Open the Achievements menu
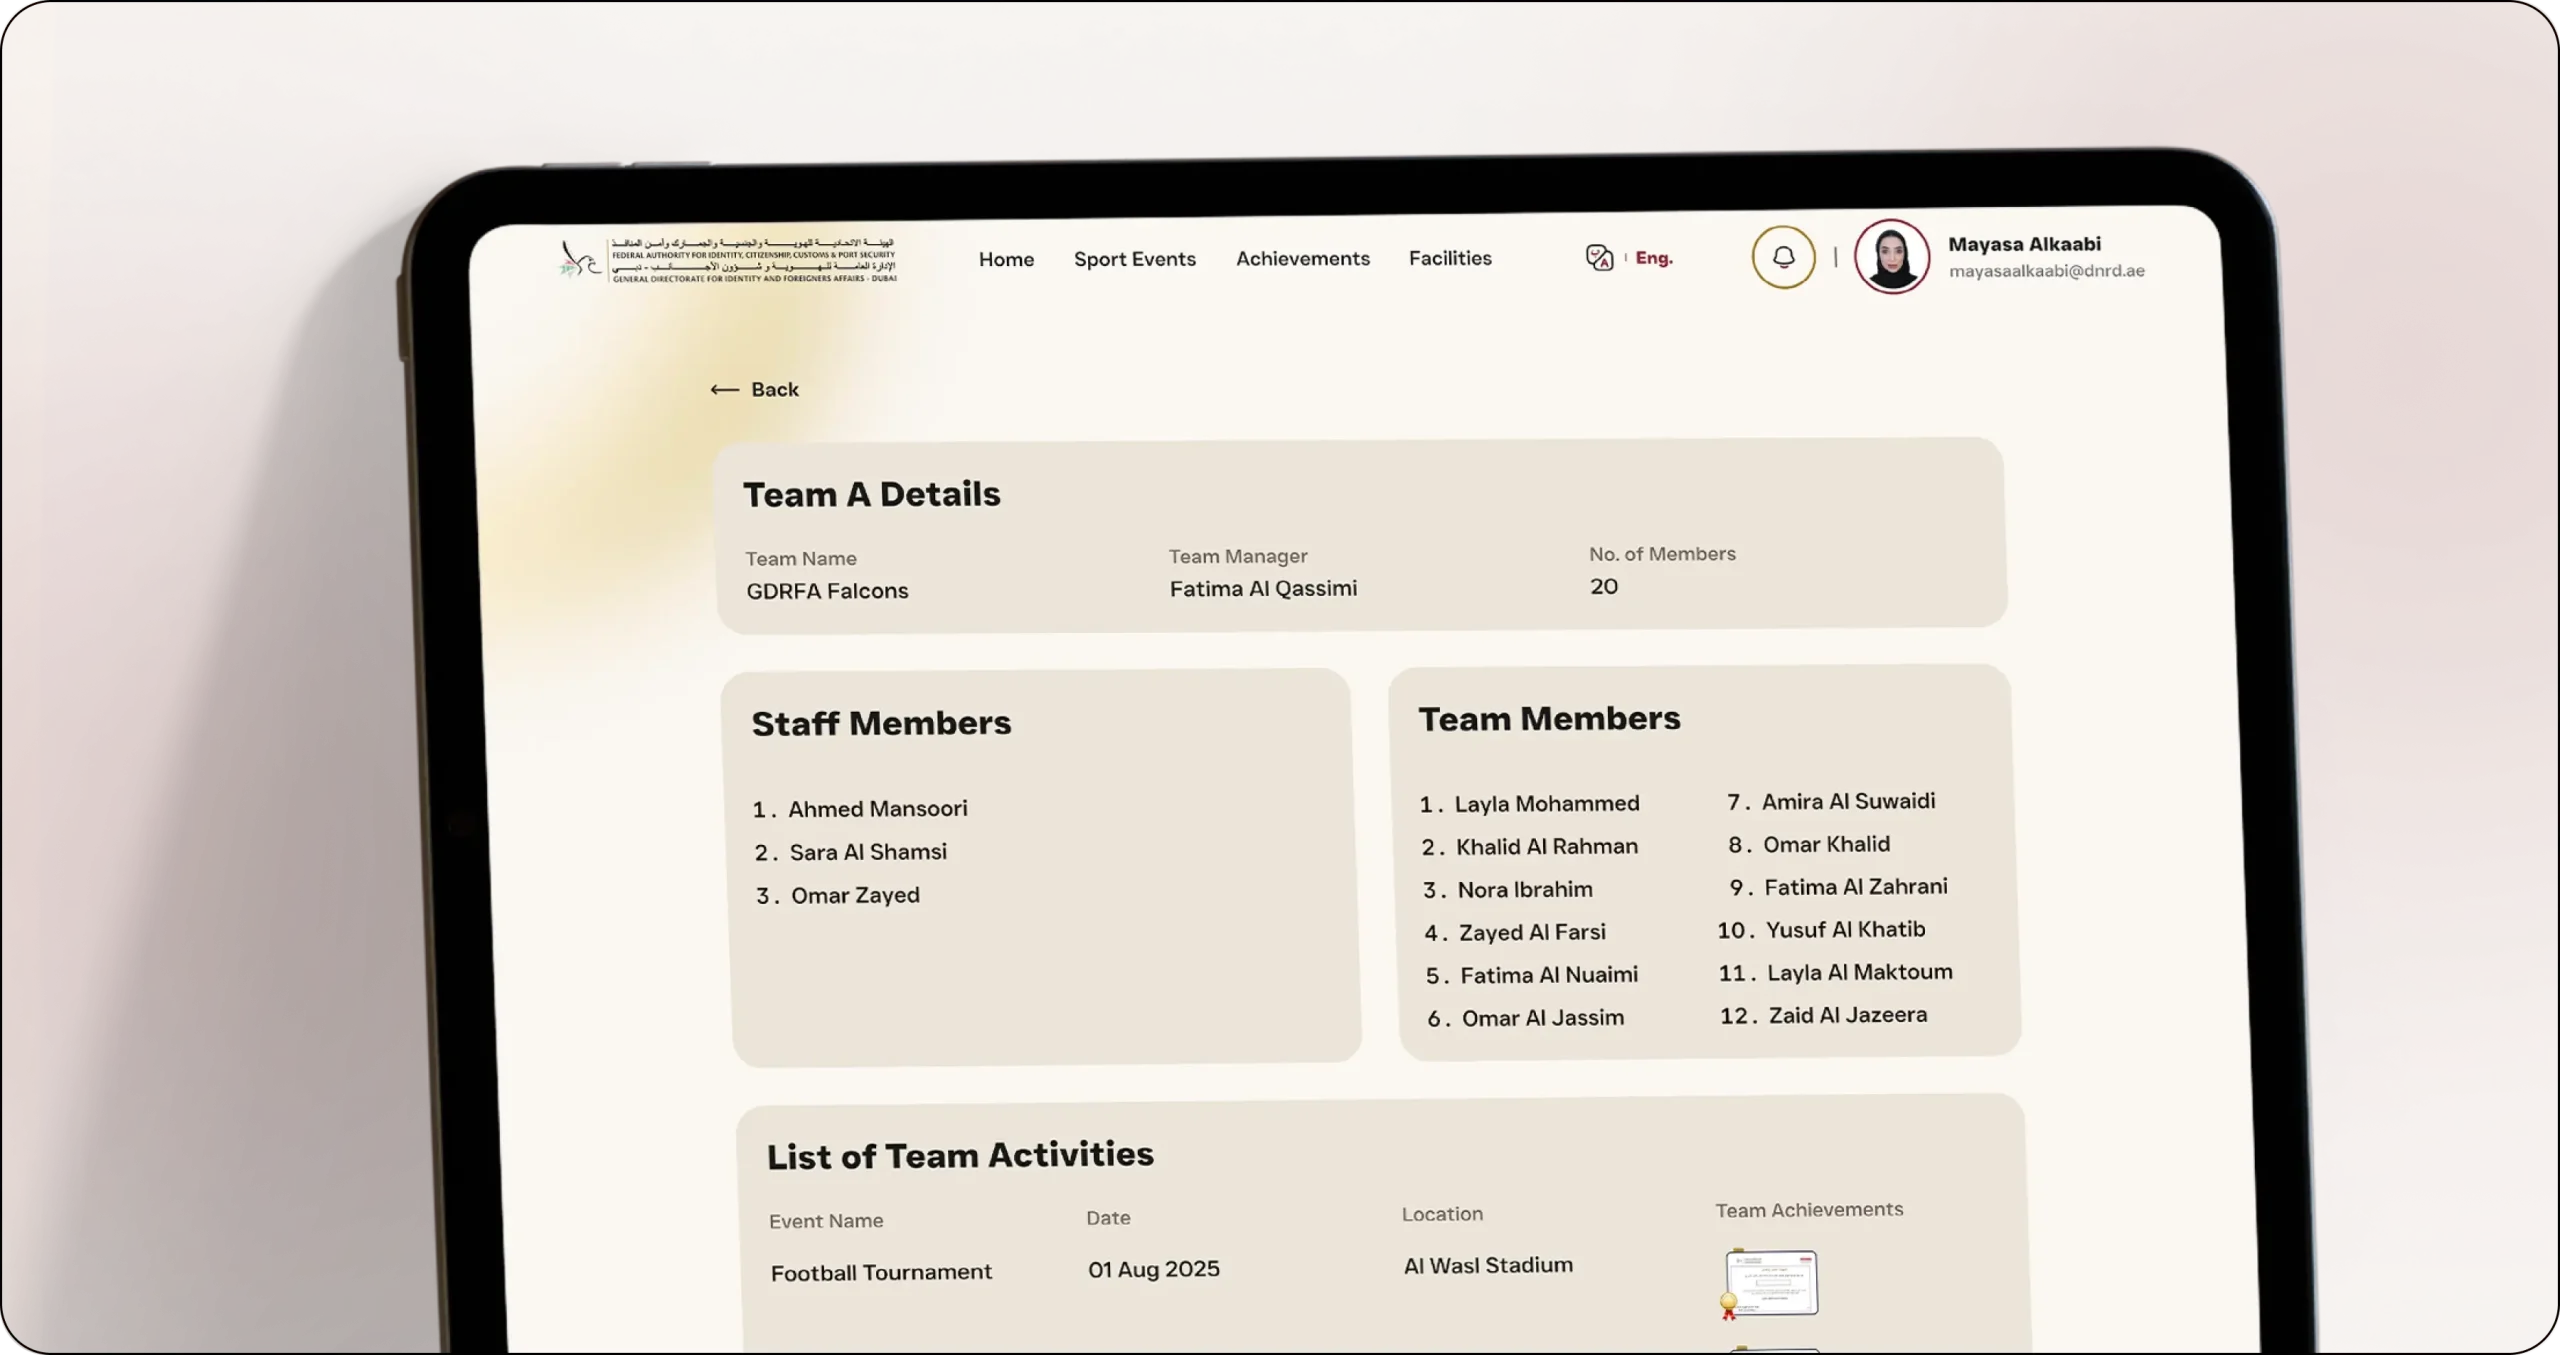Image resolution: width=2560 pixels, height=1355 pixels. (1302, 258)
